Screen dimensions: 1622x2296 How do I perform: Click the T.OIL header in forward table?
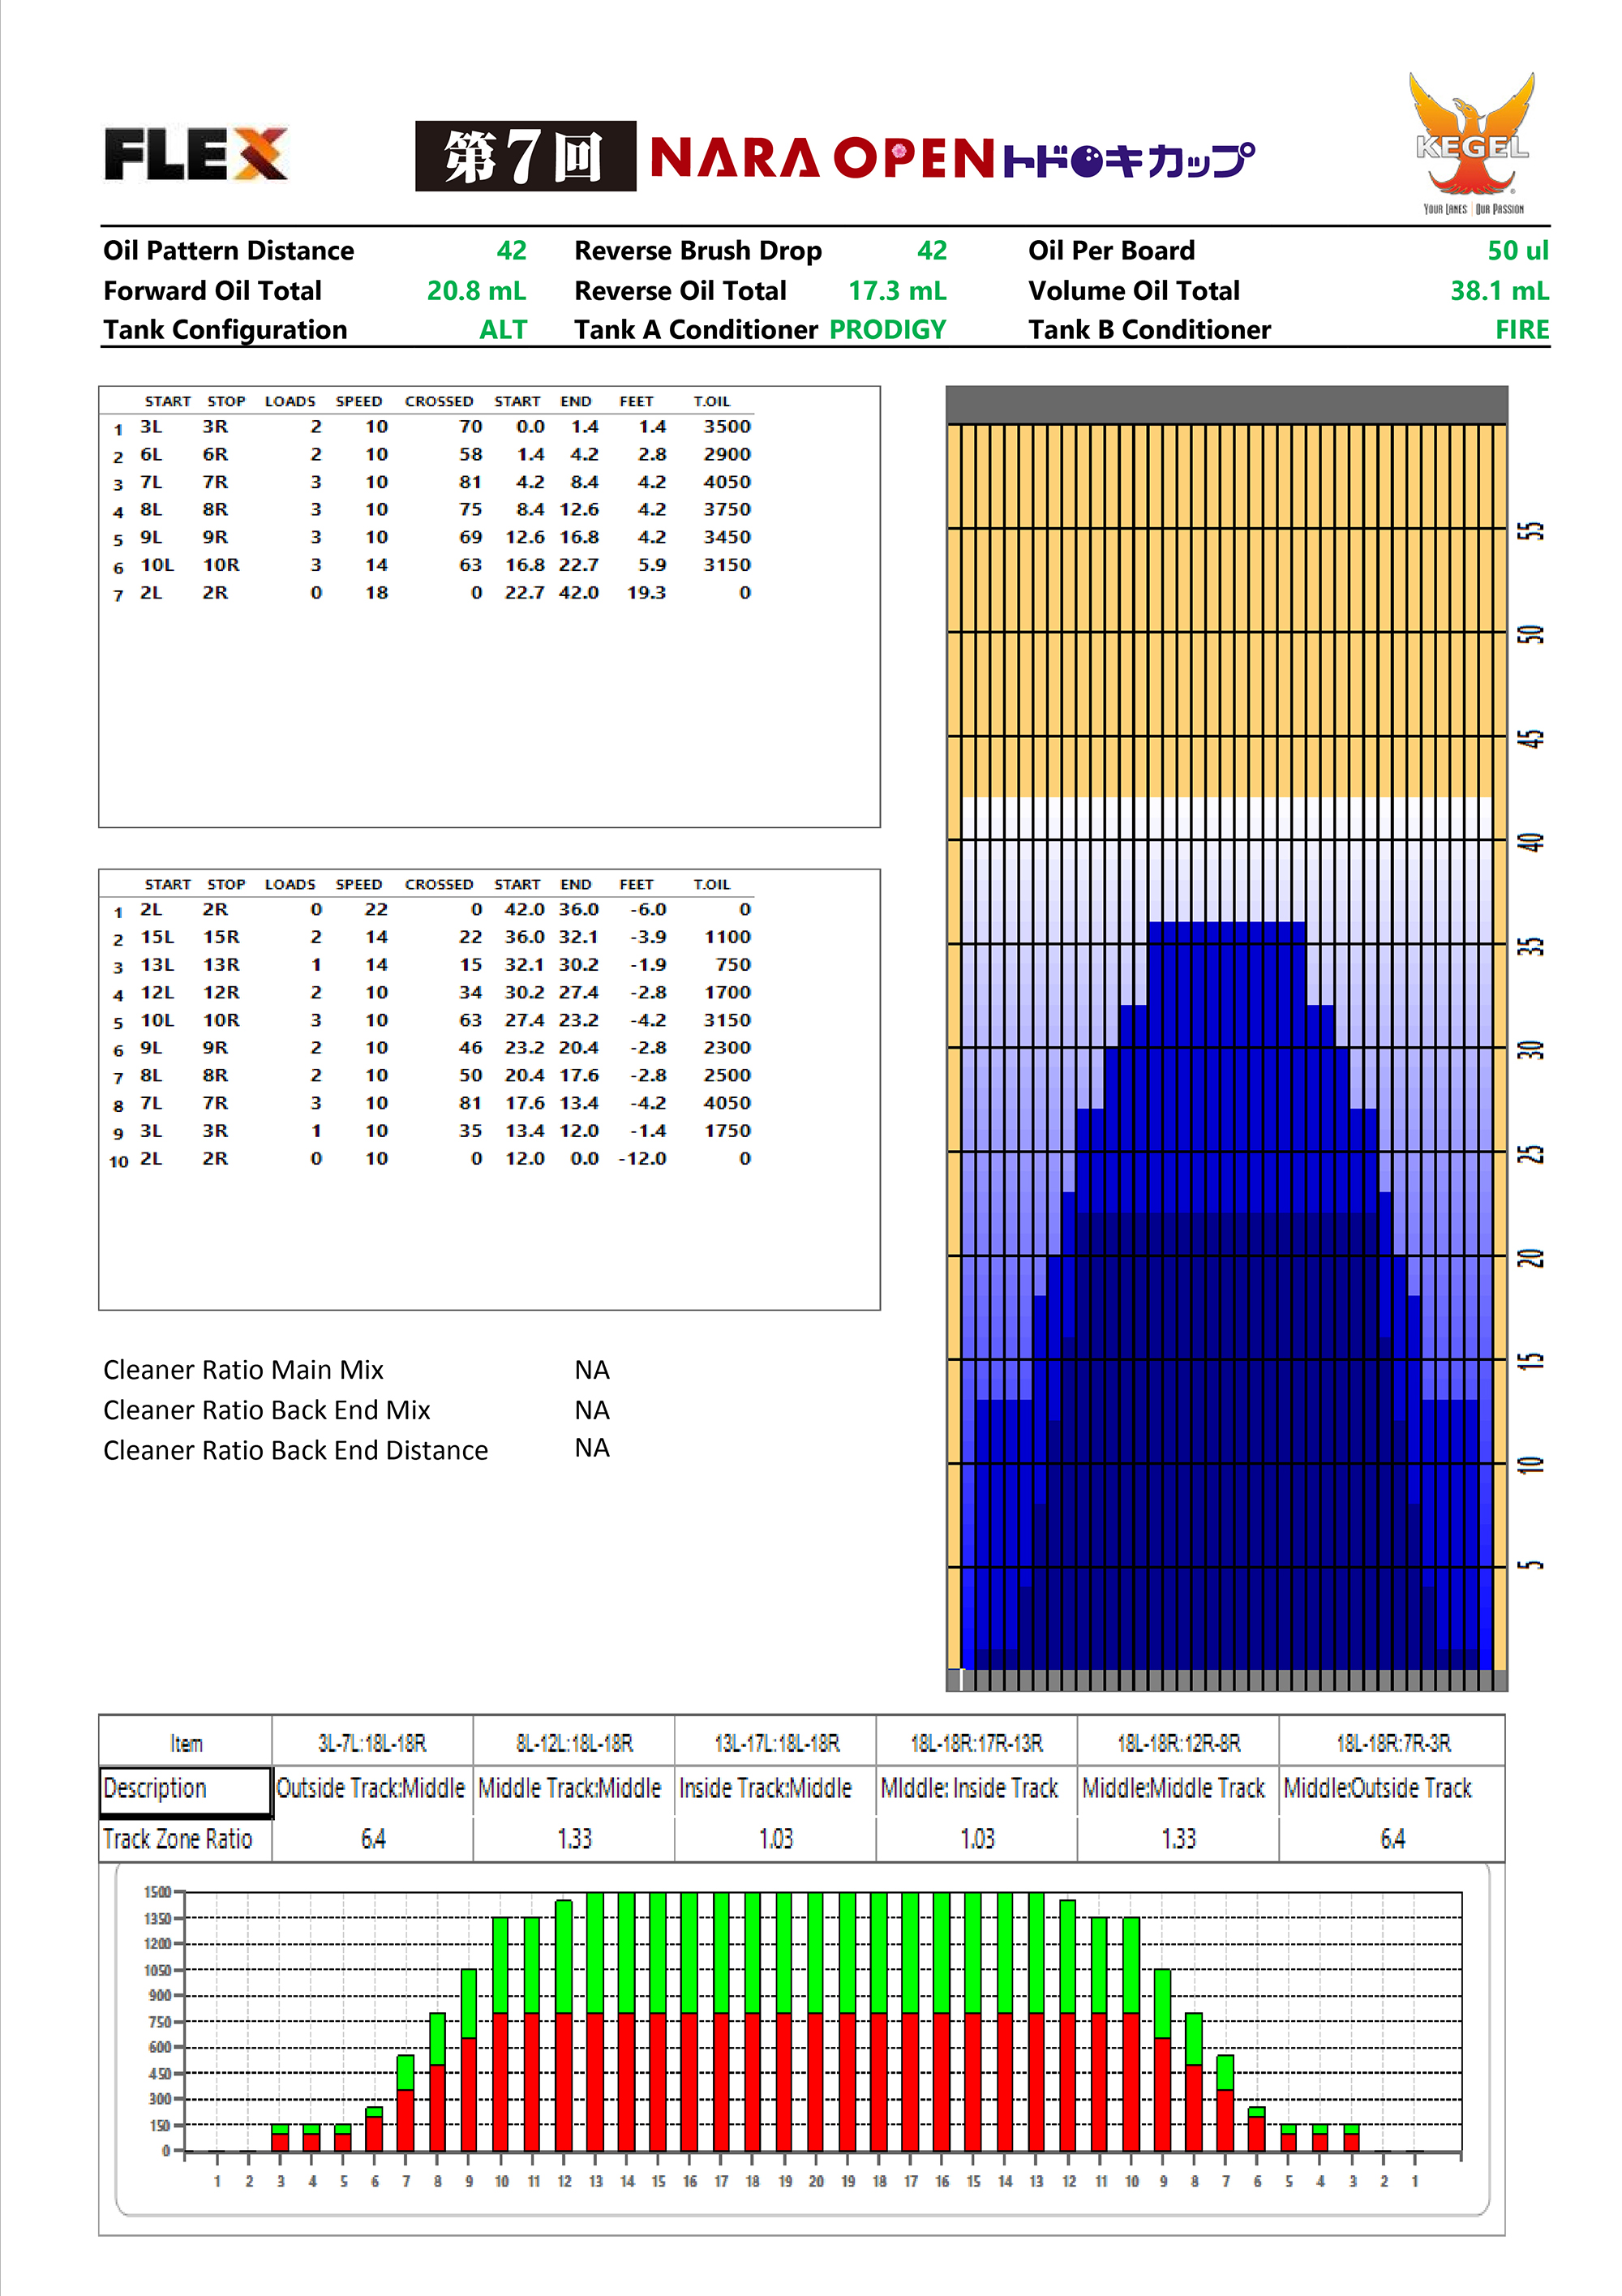(x=711, y=401)
